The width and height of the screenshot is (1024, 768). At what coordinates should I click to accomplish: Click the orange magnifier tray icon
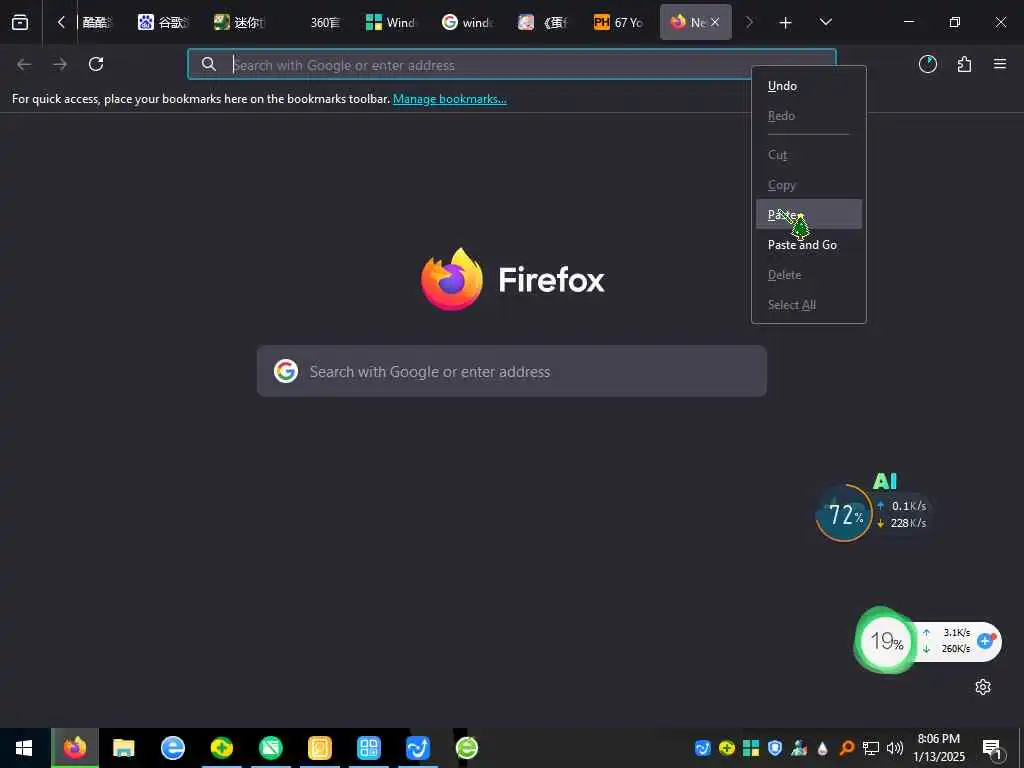click(846, 748)
